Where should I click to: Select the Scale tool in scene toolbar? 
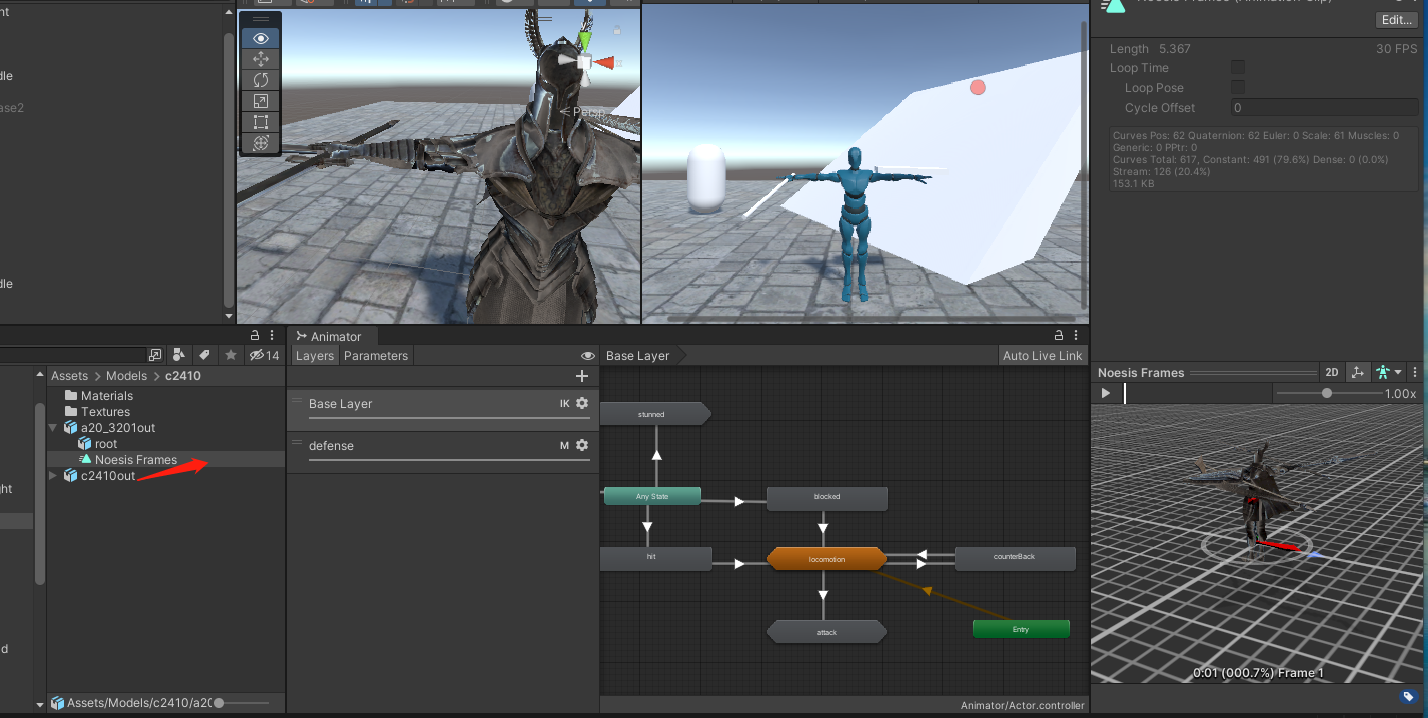(x=261, y=101)
